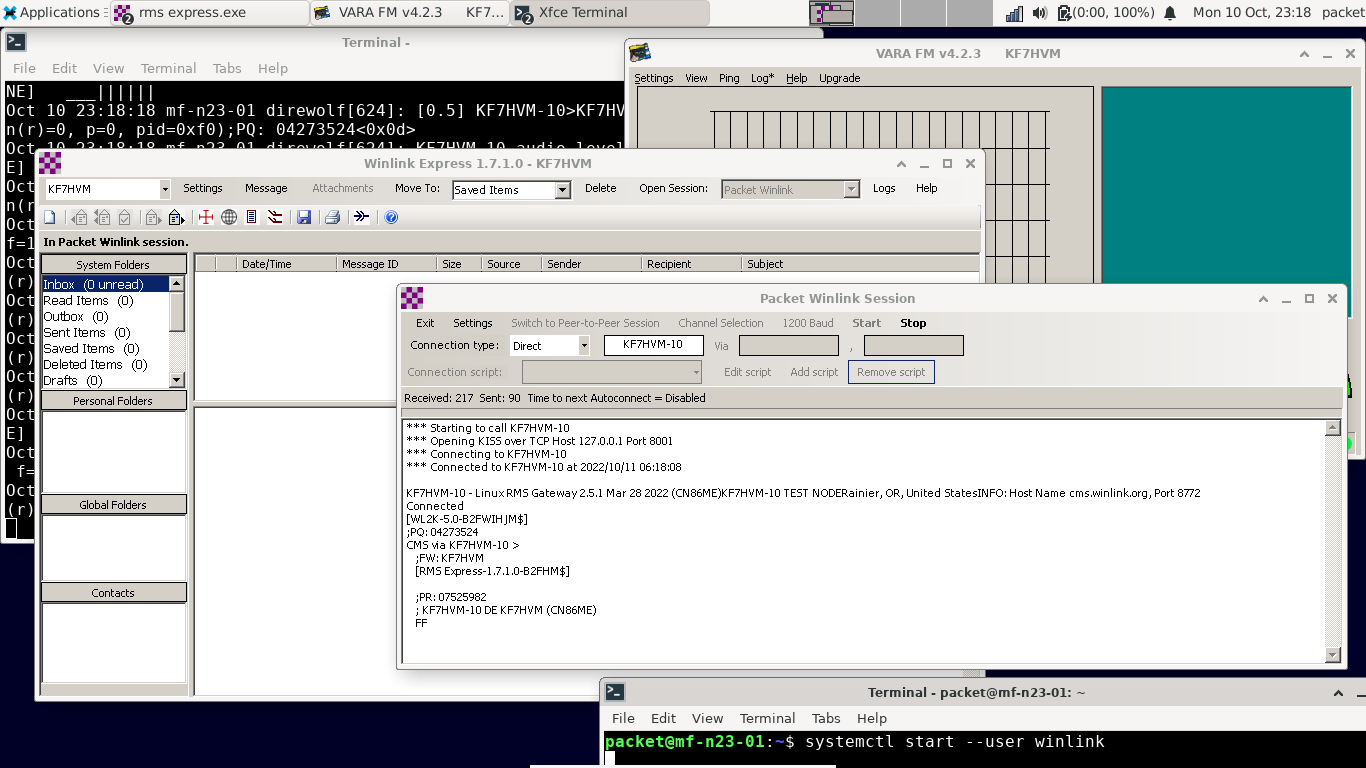
Task: Click the workspace switcher thumbnail in panel
Action: [831, 13]
